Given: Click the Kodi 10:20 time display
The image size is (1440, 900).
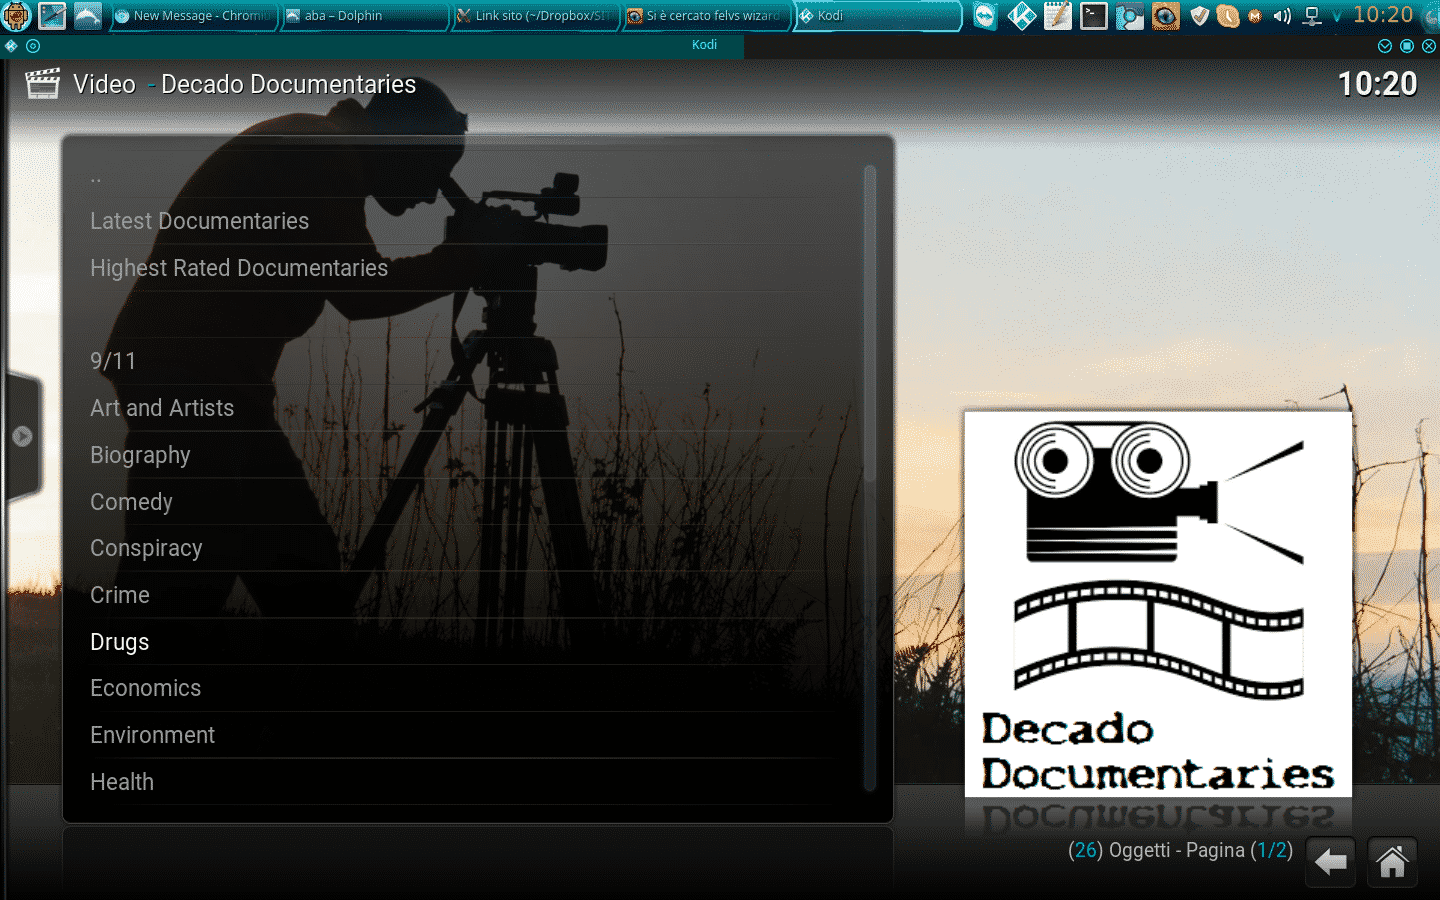Looking at the screenshot, I should 1377,84.
